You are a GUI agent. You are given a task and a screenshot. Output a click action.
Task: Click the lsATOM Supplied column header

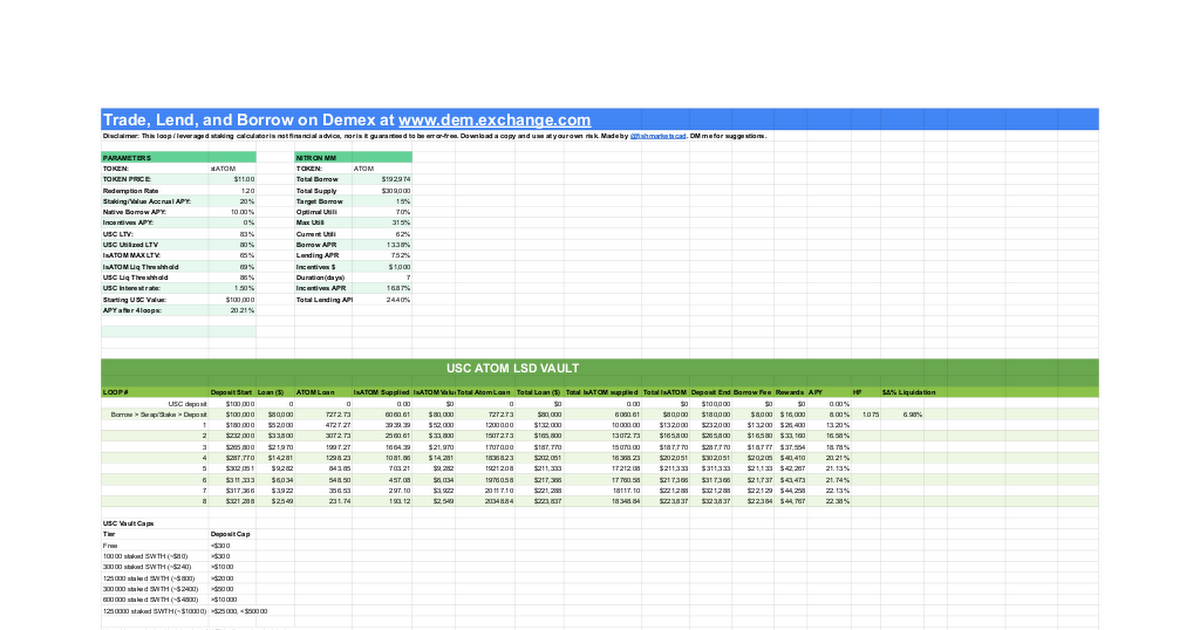[x=382, y=392]
